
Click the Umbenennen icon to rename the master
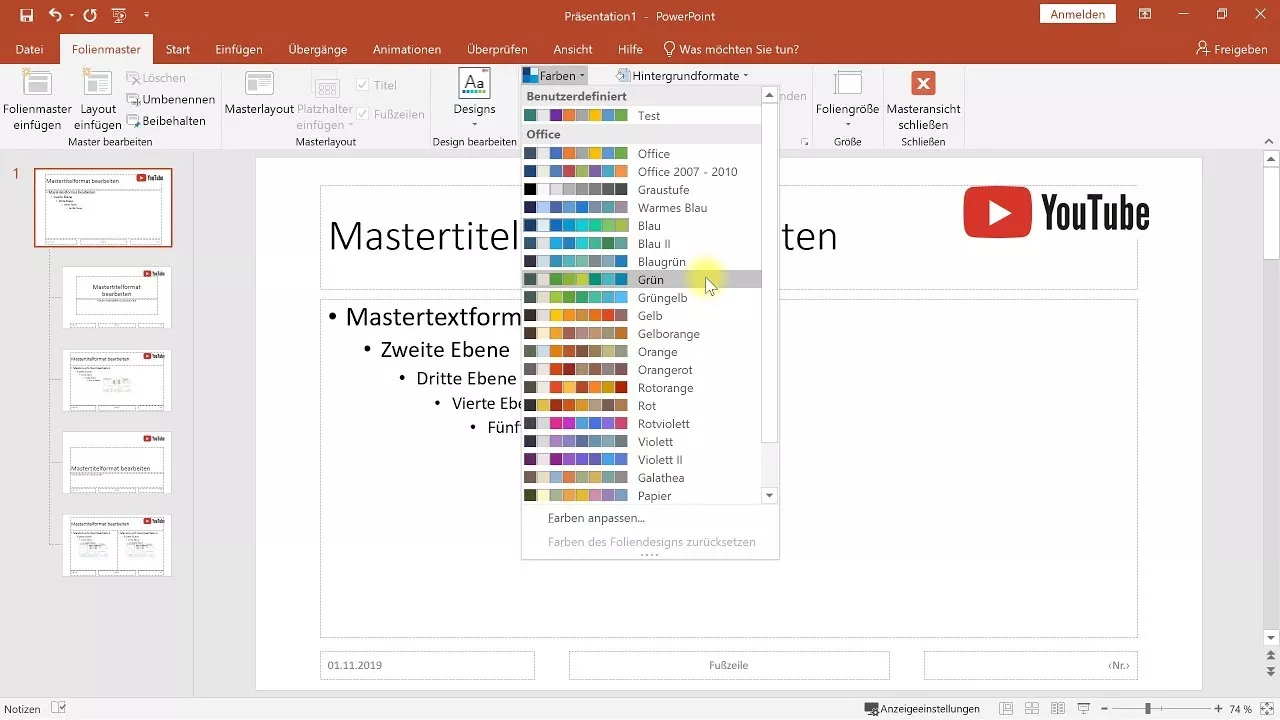pyautogui.click(x=166, y=99)
